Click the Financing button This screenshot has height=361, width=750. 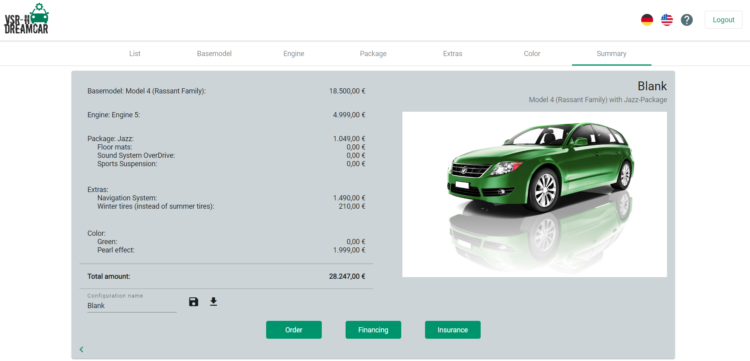pyautogui.click(x=373, y=330)
